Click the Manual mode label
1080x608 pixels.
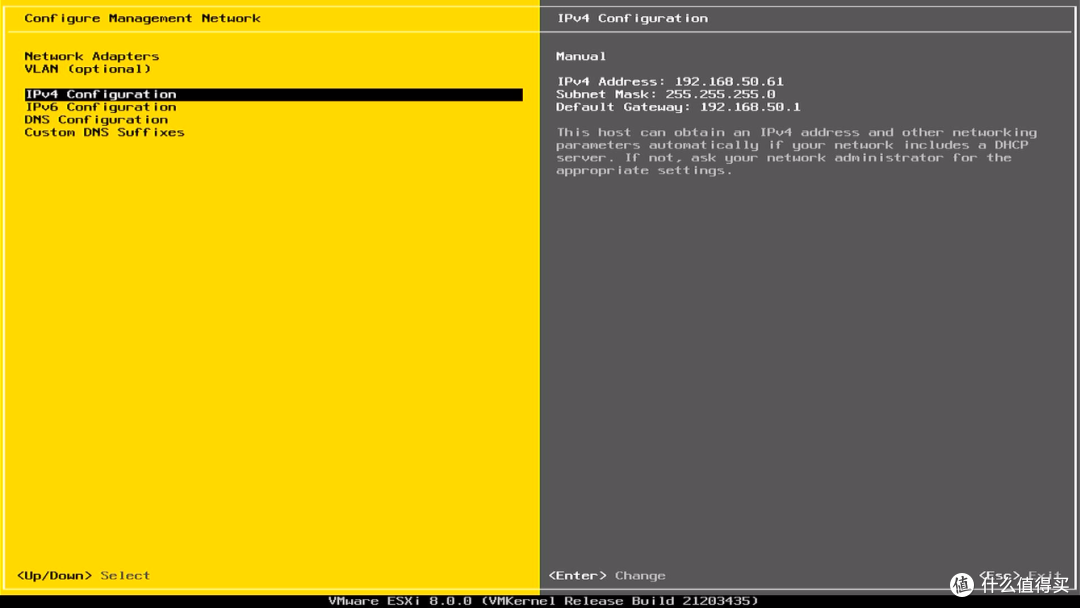[581, 57]
